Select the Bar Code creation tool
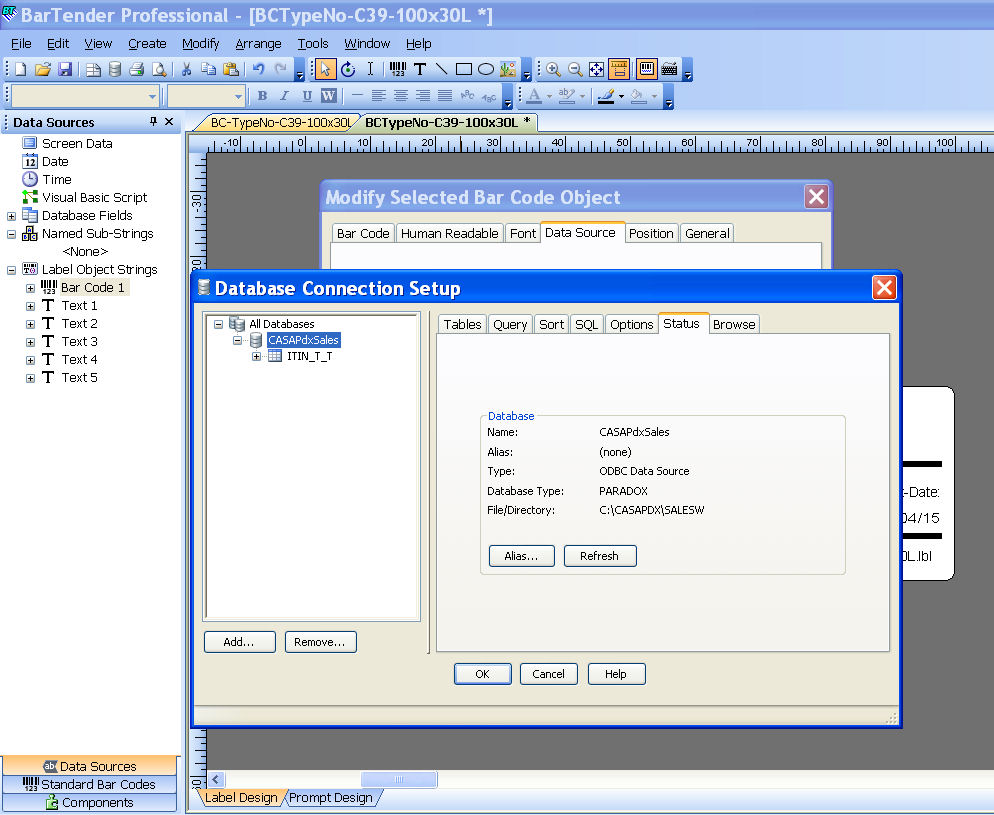This screenshot has width=994, height=815. click(397, 69)
